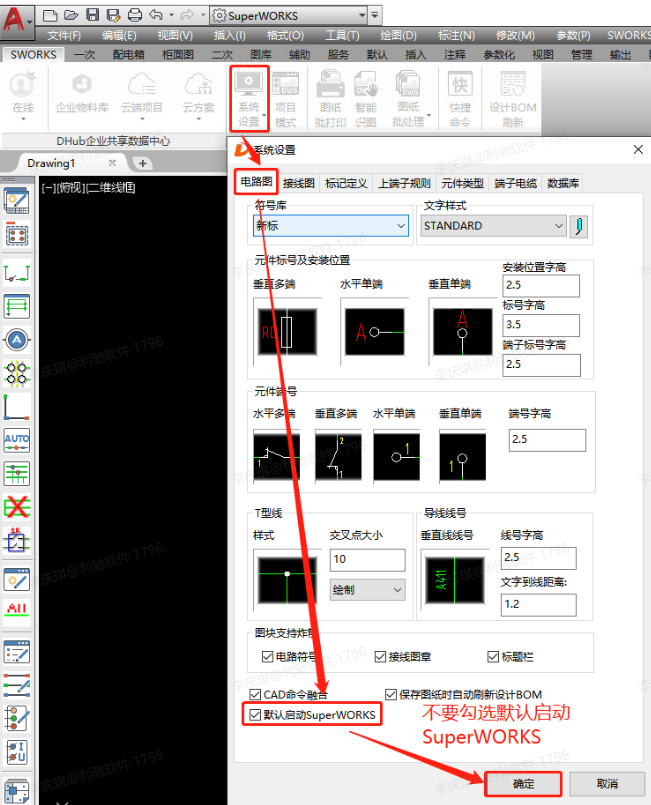The width and height of the screenshot is (651, 805).
Task: Click the 文字到线距离 field showing 1.2
Action: (539, 605)
